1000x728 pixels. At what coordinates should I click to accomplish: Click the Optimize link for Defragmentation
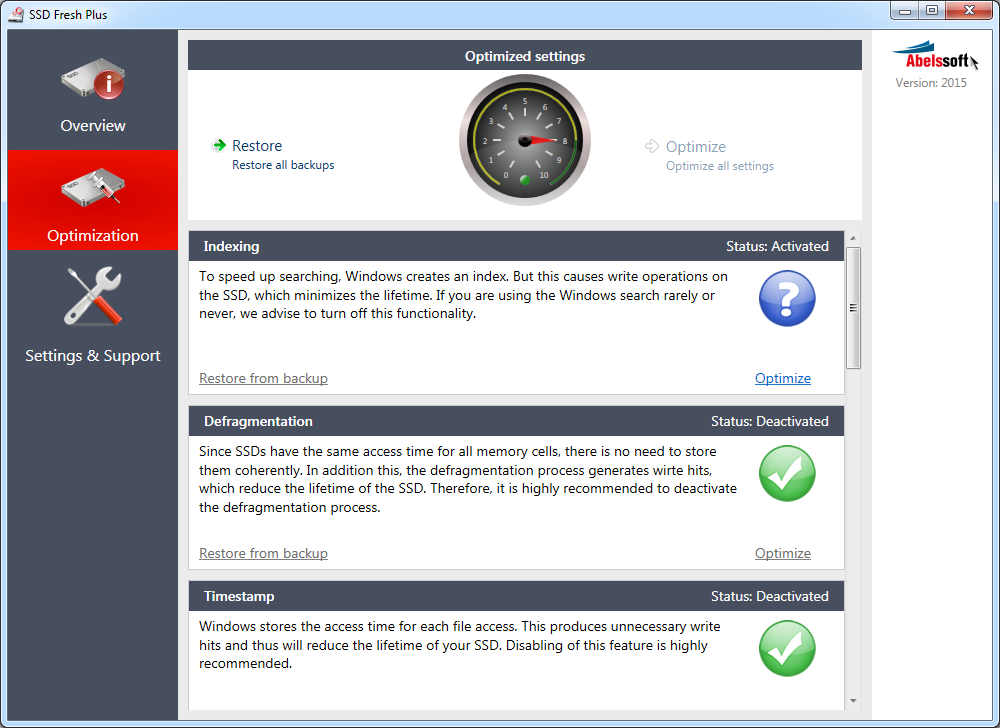783,553
